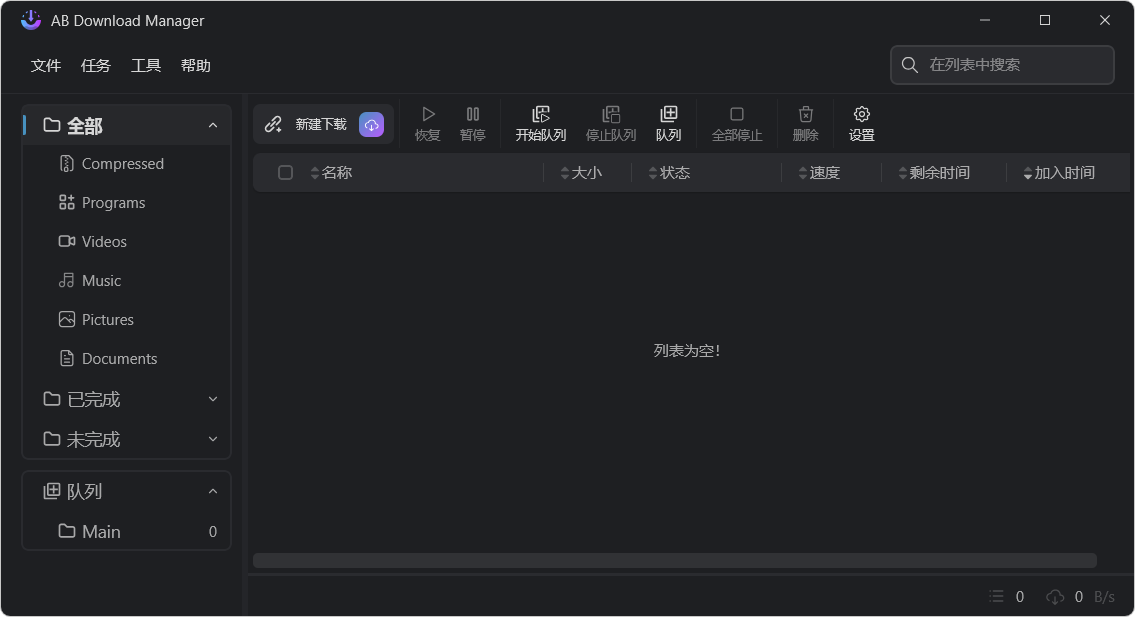
Task: Expand the 已完成 finished section chevron
Action: point(213,399)
